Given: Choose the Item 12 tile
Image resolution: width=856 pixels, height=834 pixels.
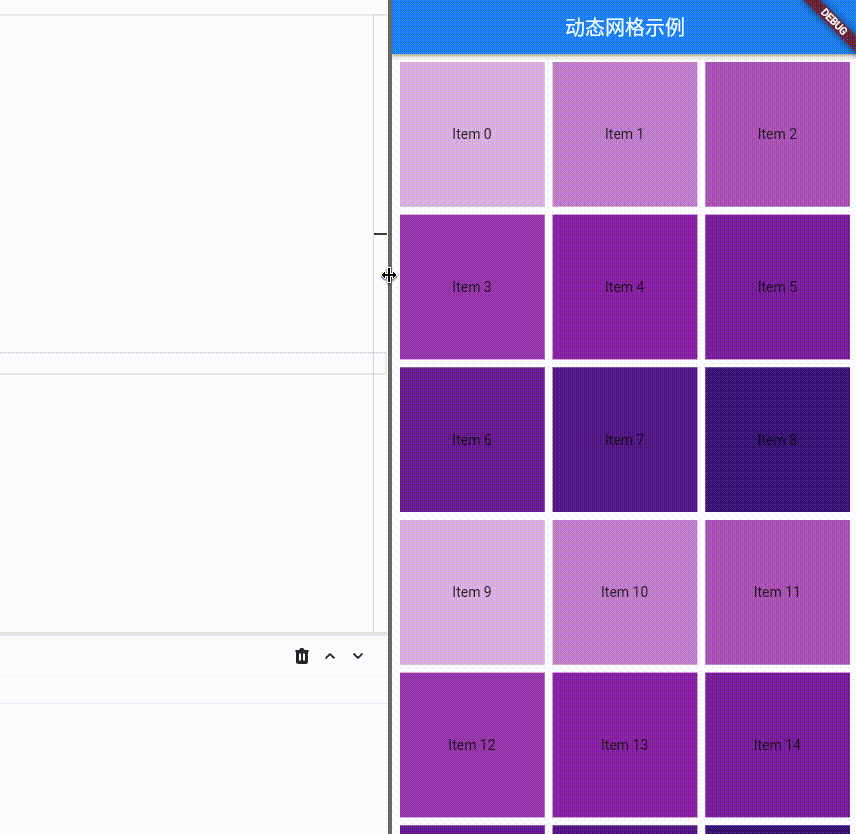Looking at the screenshot, I should tap(472, 745).
